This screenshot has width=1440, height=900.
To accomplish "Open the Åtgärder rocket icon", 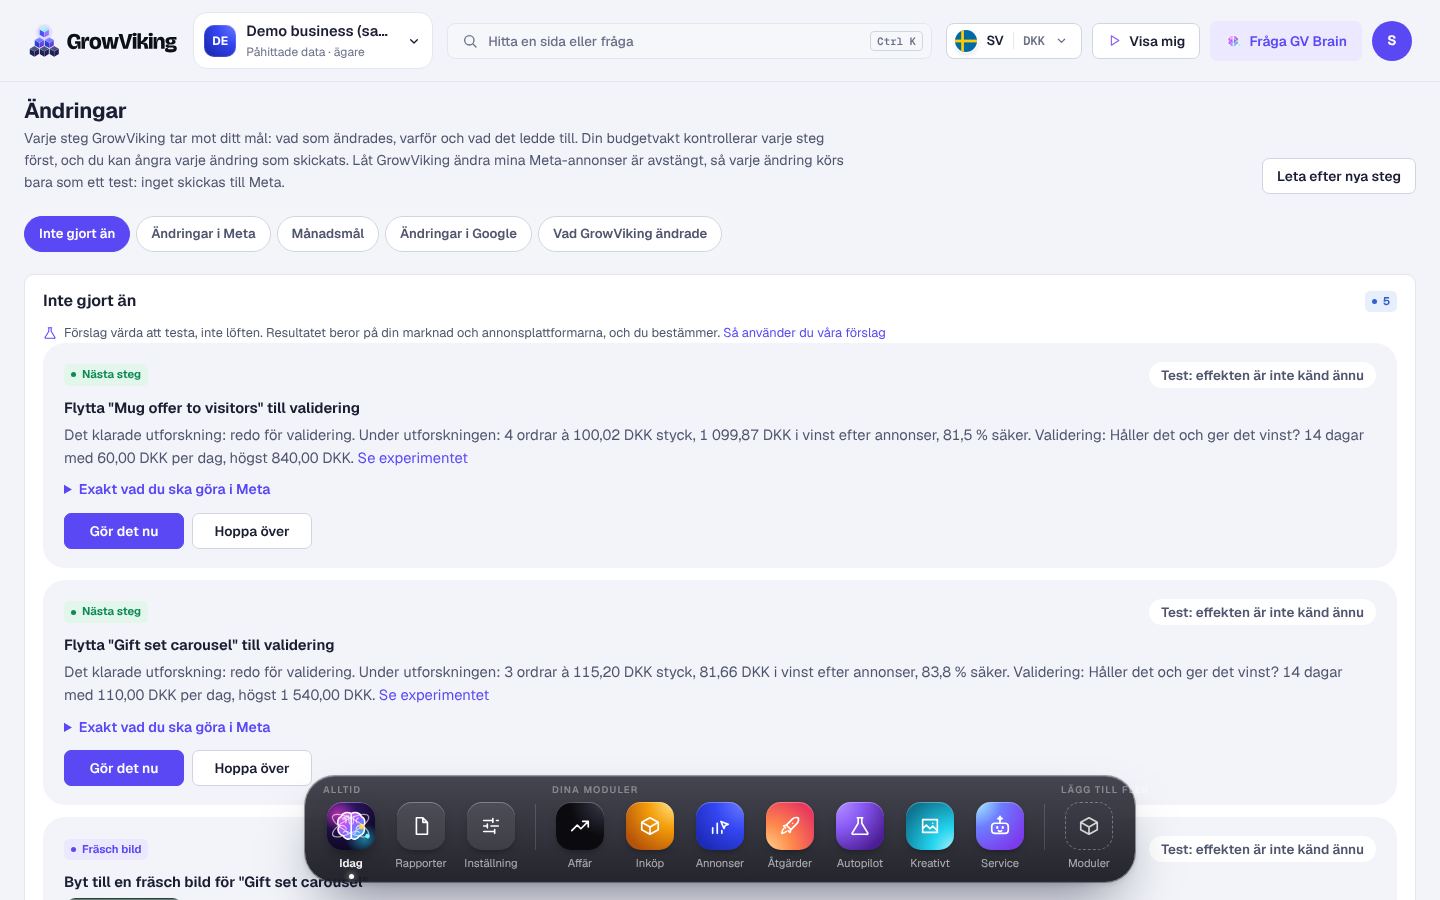I will point(790,827).
